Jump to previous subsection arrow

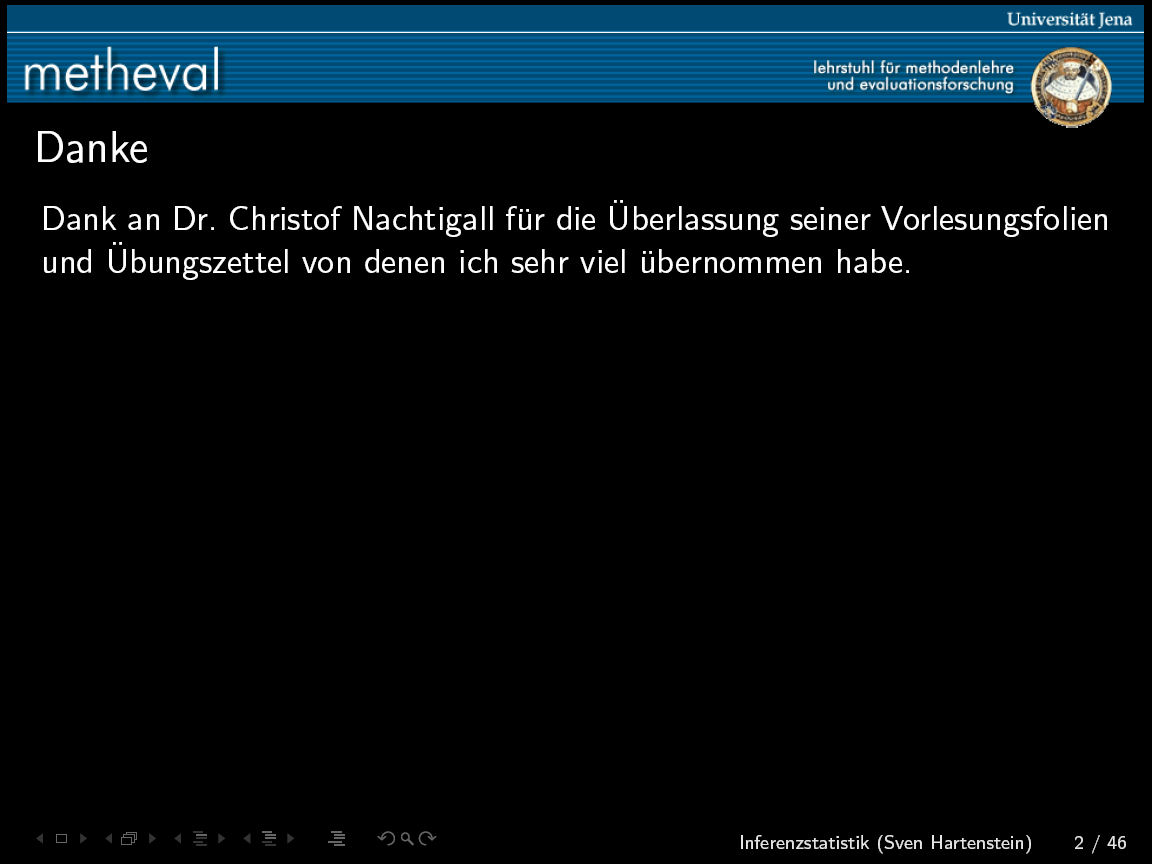pos(178,839)
